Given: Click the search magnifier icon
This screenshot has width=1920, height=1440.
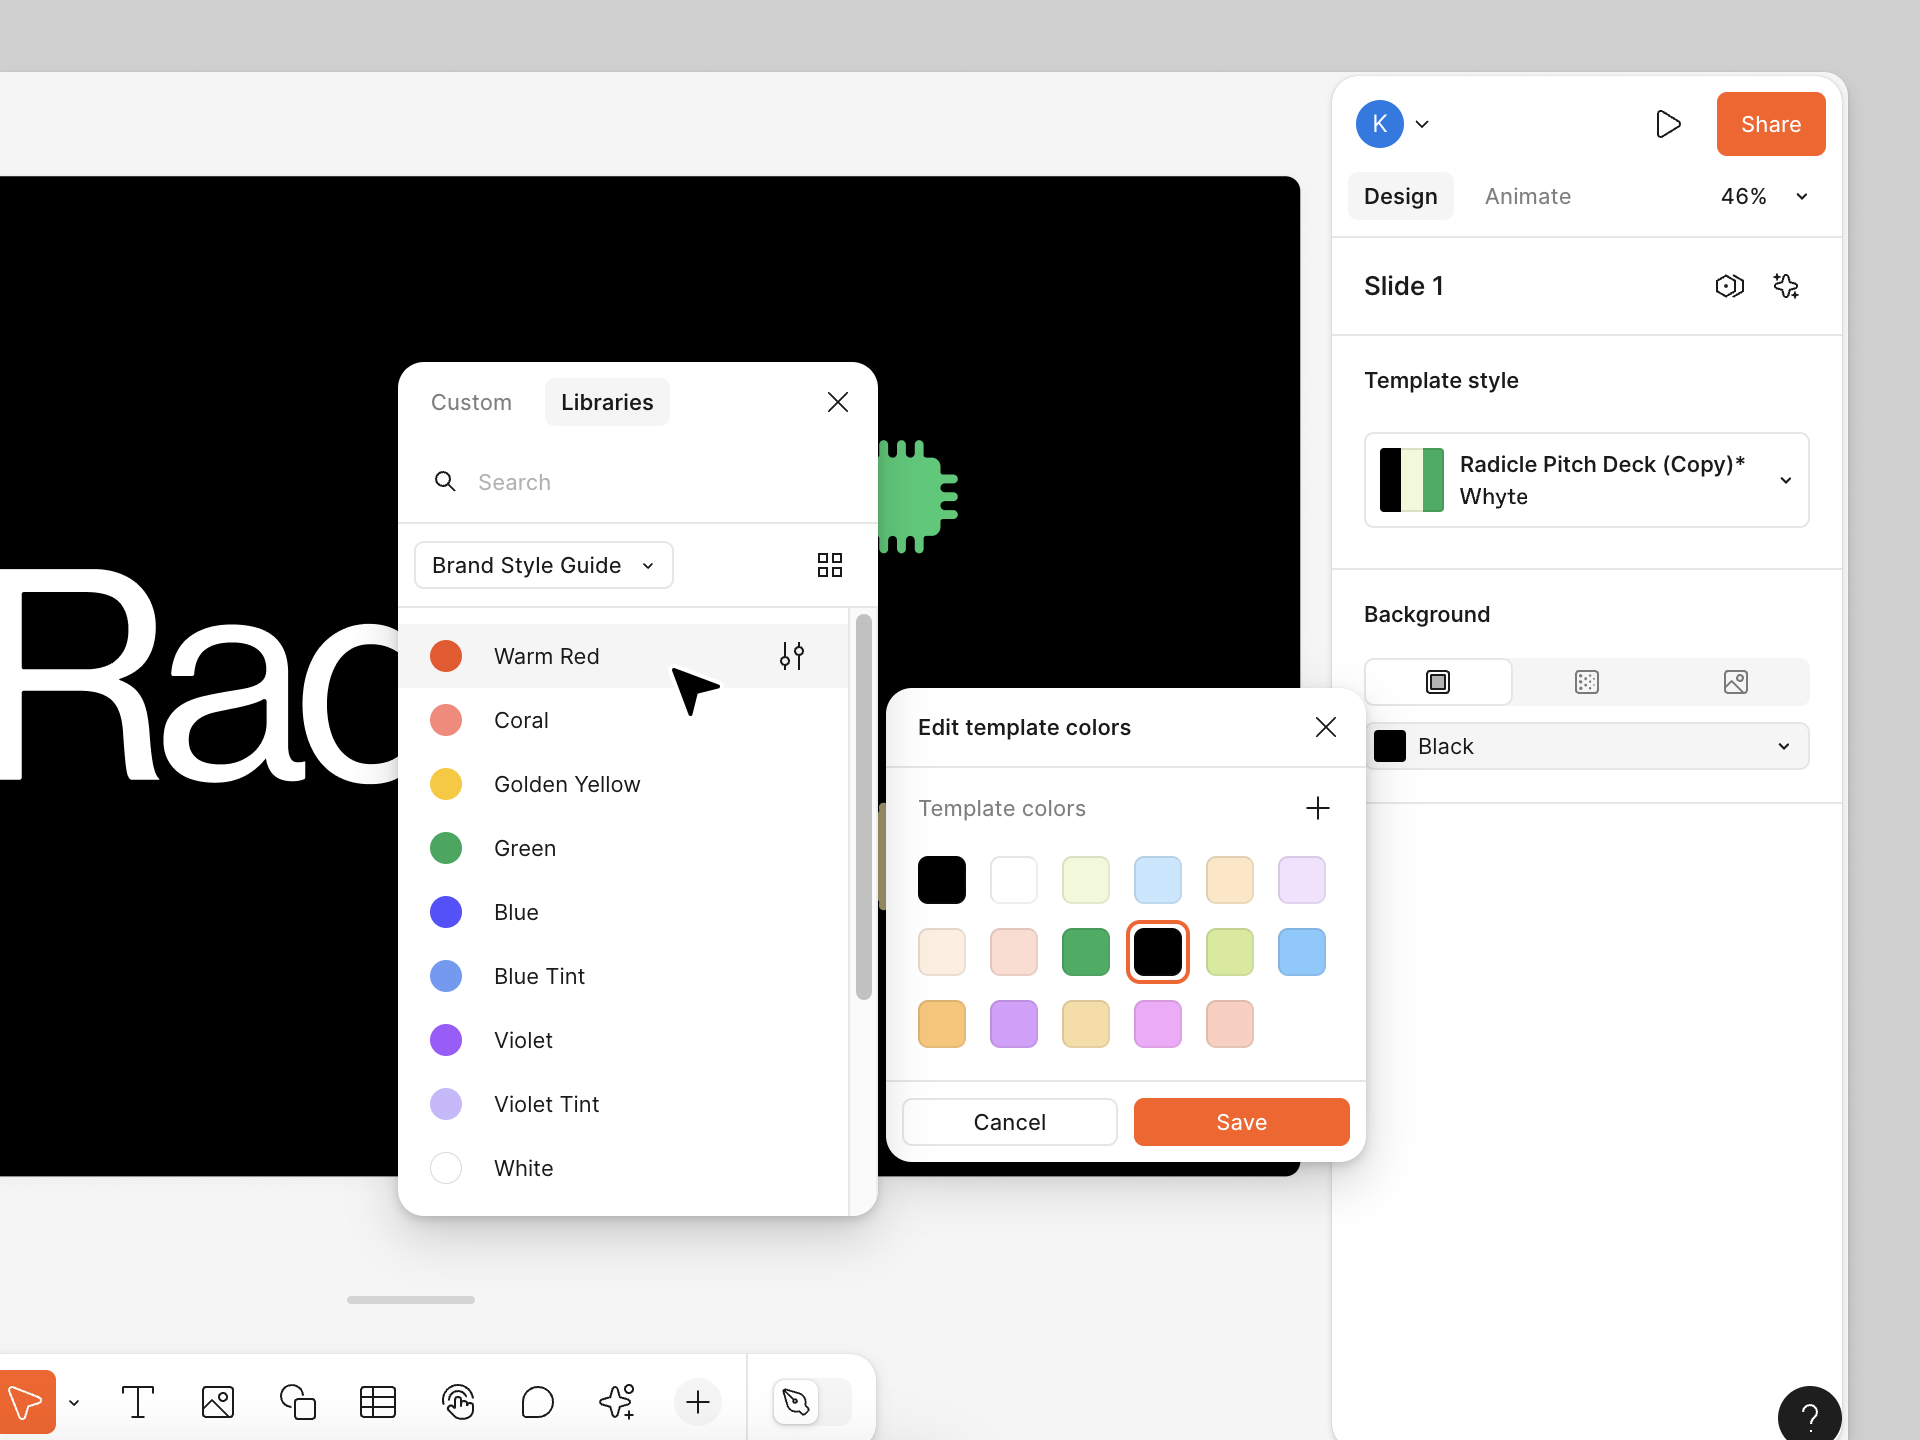Looking at the screenshot, I should (445, 482).
